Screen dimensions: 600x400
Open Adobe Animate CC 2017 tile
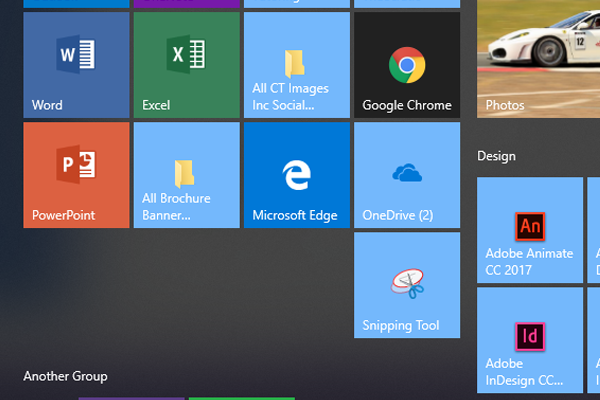click(530, 230)
